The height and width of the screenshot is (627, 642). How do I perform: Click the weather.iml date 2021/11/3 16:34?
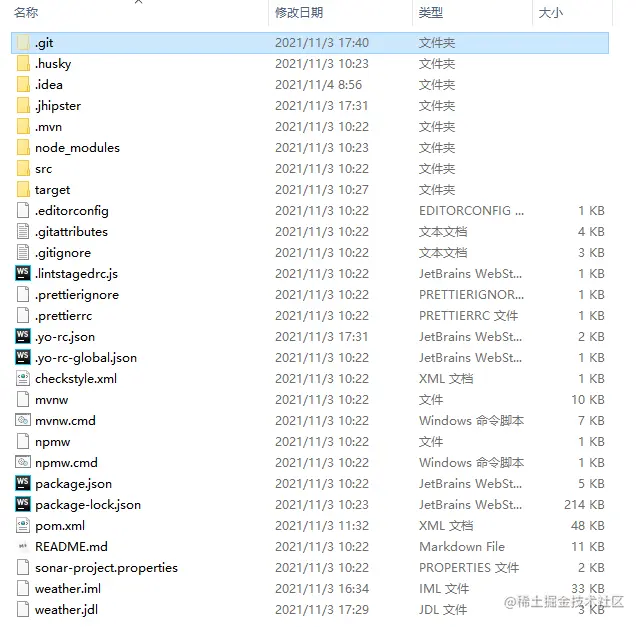(322, 589)
